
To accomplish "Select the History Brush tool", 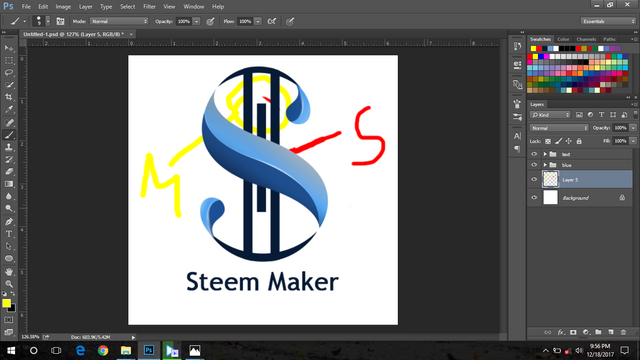I will tap(9, 160).
